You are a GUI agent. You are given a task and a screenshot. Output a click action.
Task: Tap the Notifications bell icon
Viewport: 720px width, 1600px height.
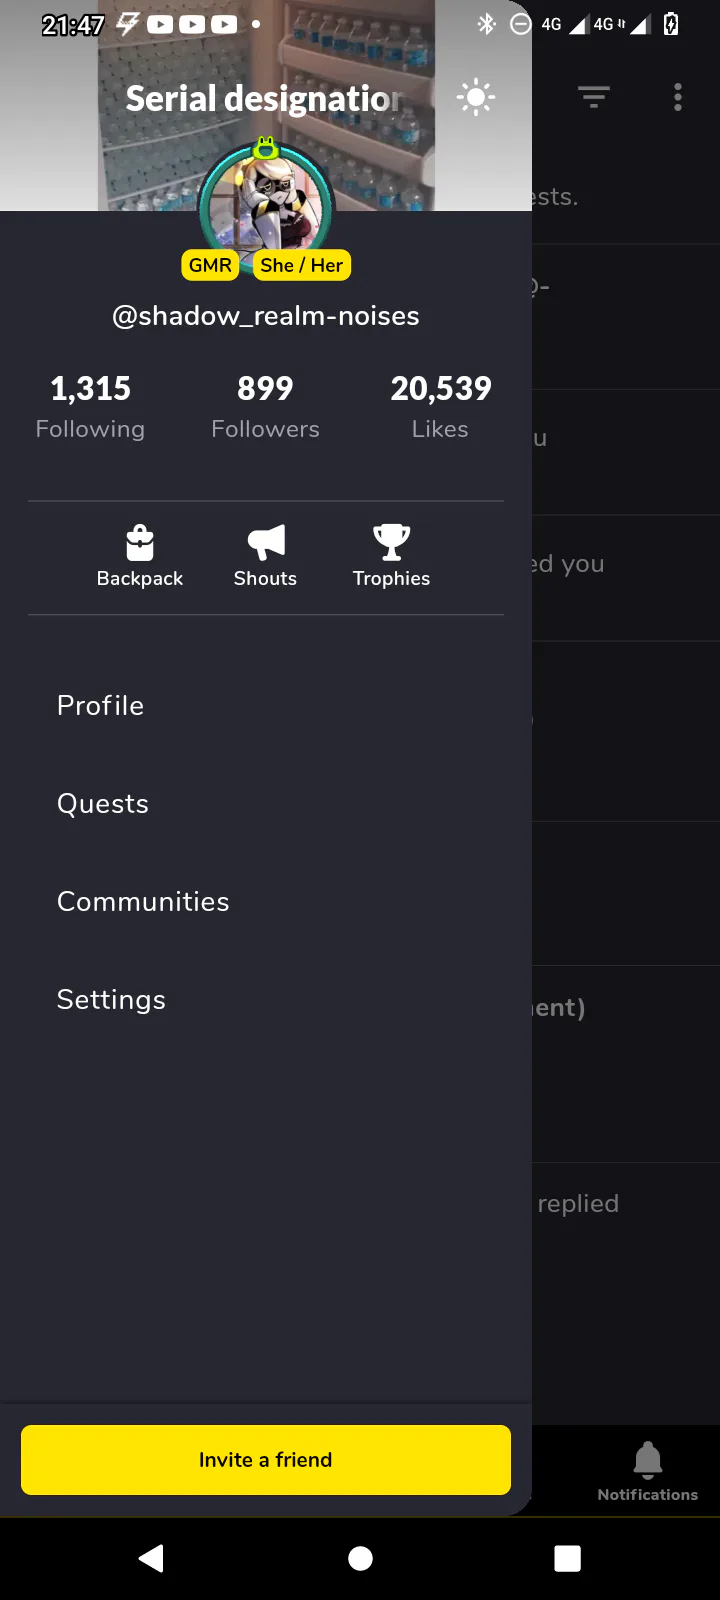click(648, 1460)
